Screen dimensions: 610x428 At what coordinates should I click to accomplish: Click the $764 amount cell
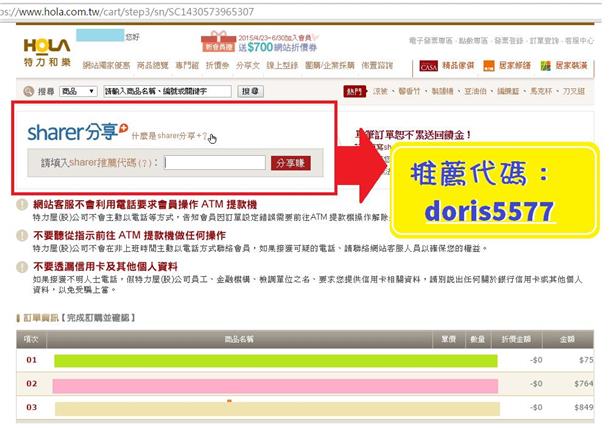pyautogui.click(x=584, y=384)
